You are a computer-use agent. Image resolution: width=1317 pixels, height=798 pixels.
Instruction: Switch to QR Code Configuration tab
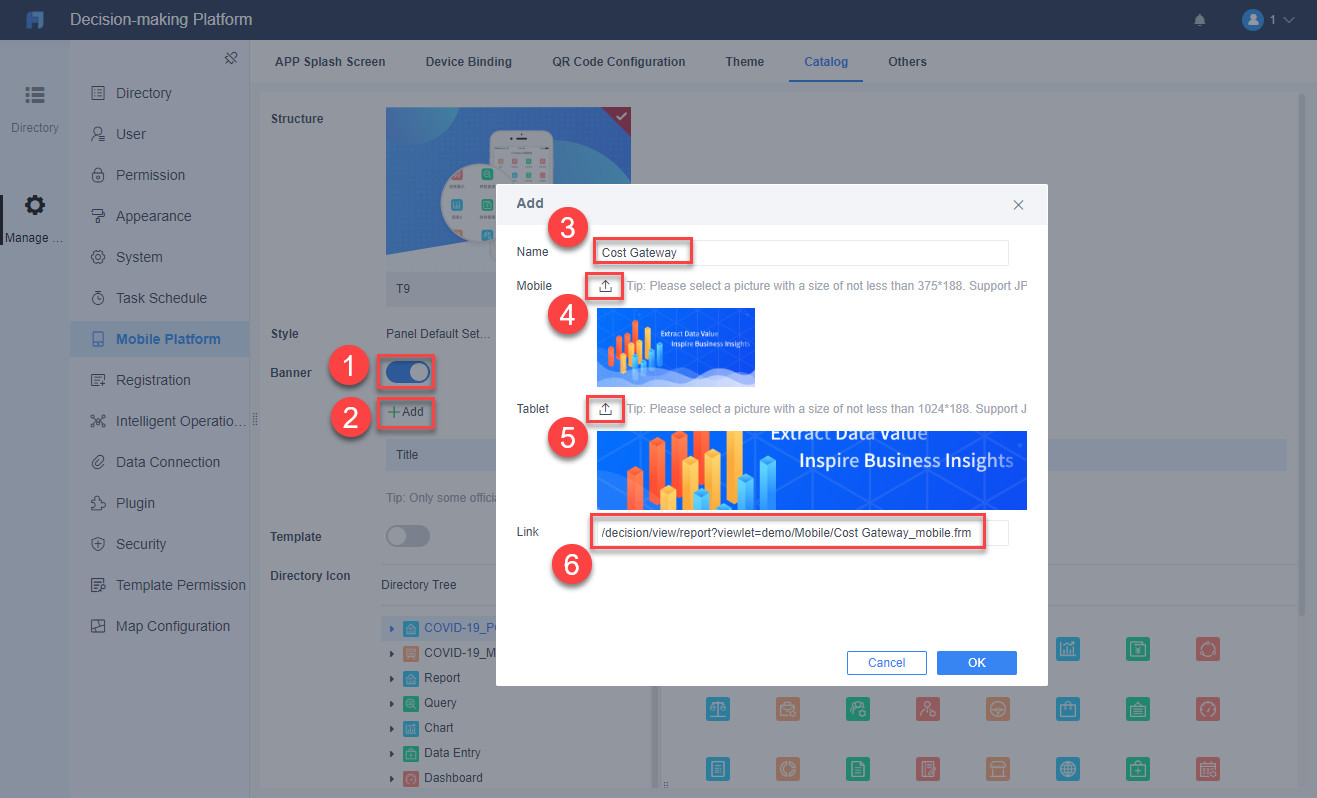click(619, 62)
